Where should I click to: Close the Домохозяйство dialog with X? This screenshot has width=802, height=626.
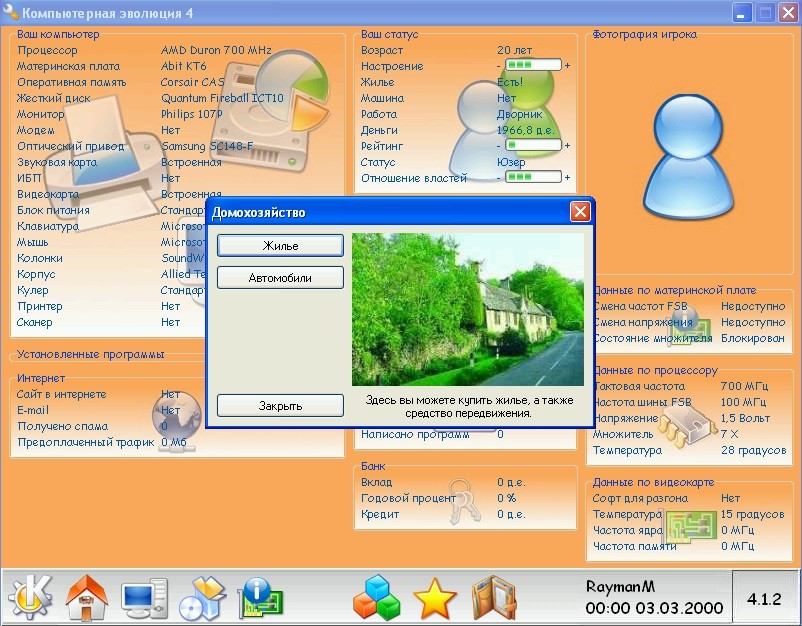[580, 211]
